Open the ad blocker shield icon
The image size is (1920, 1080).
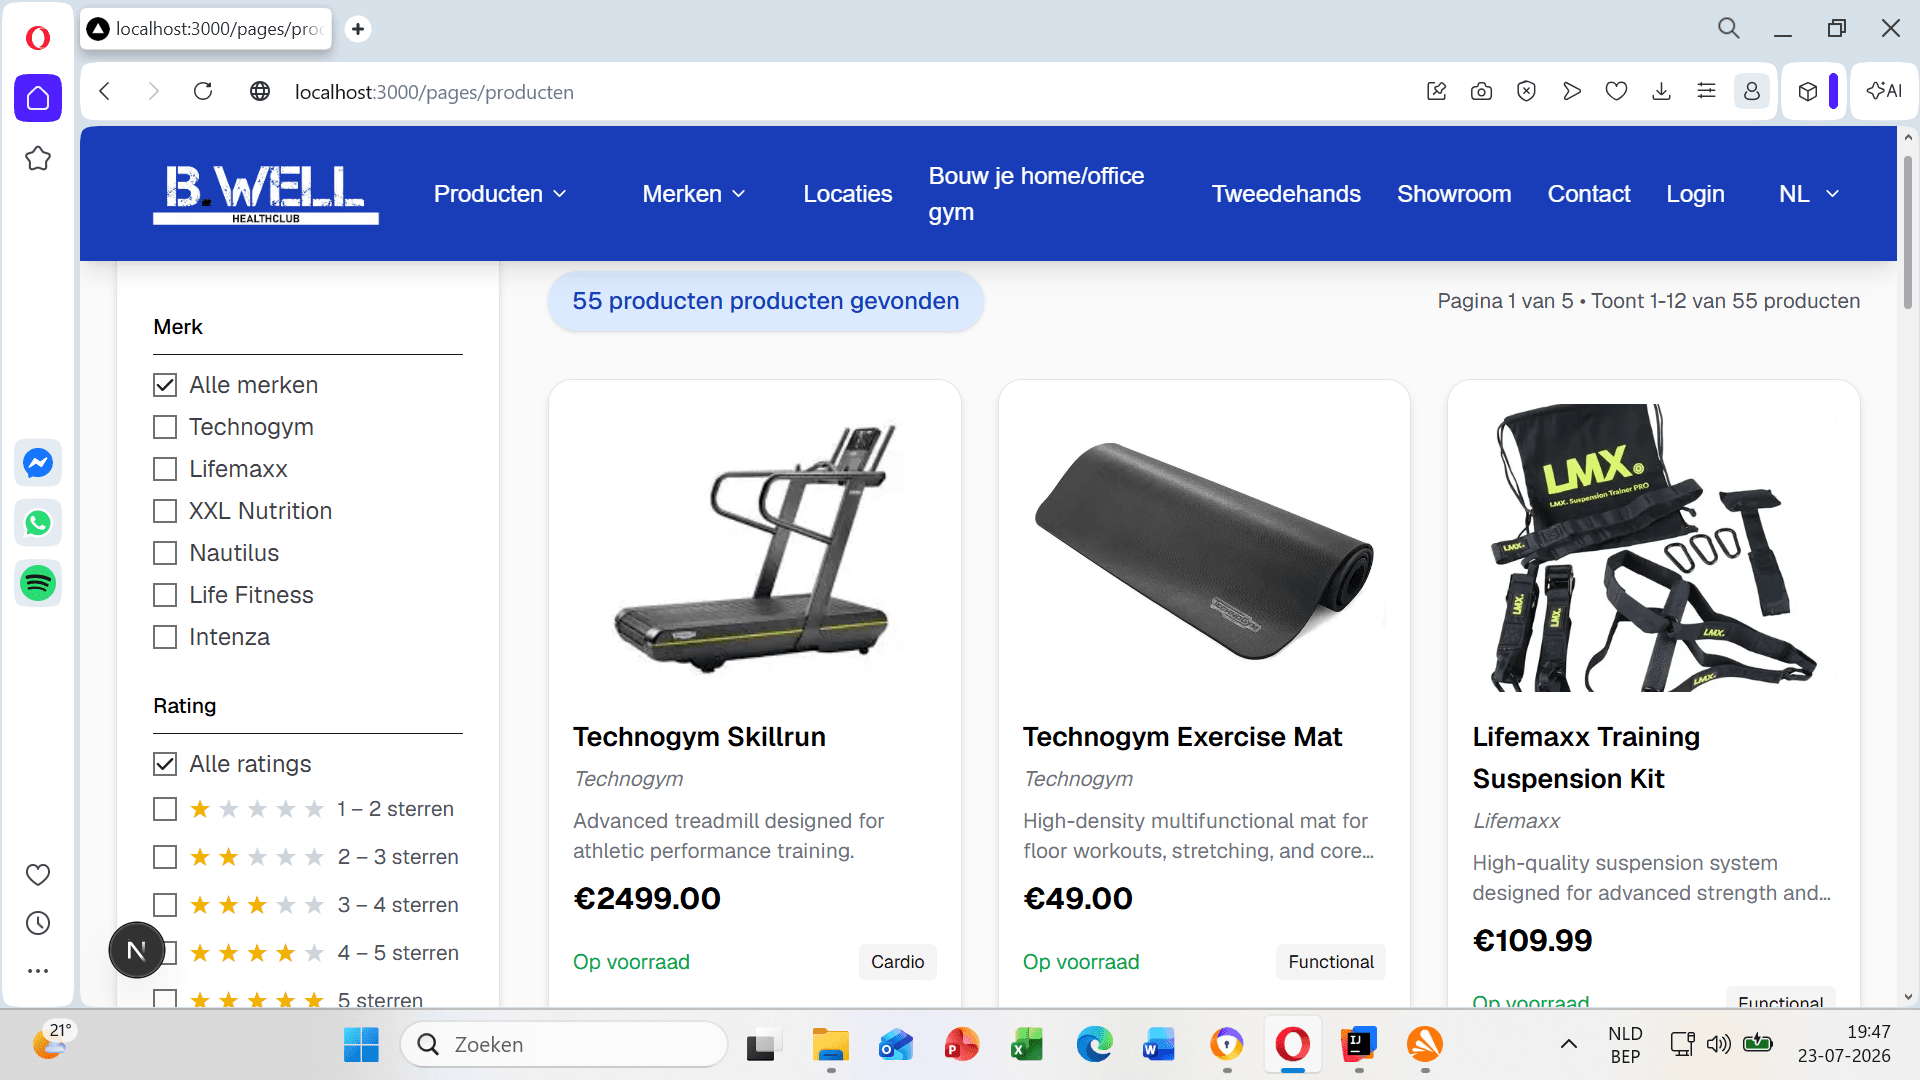click(1526, 92)
